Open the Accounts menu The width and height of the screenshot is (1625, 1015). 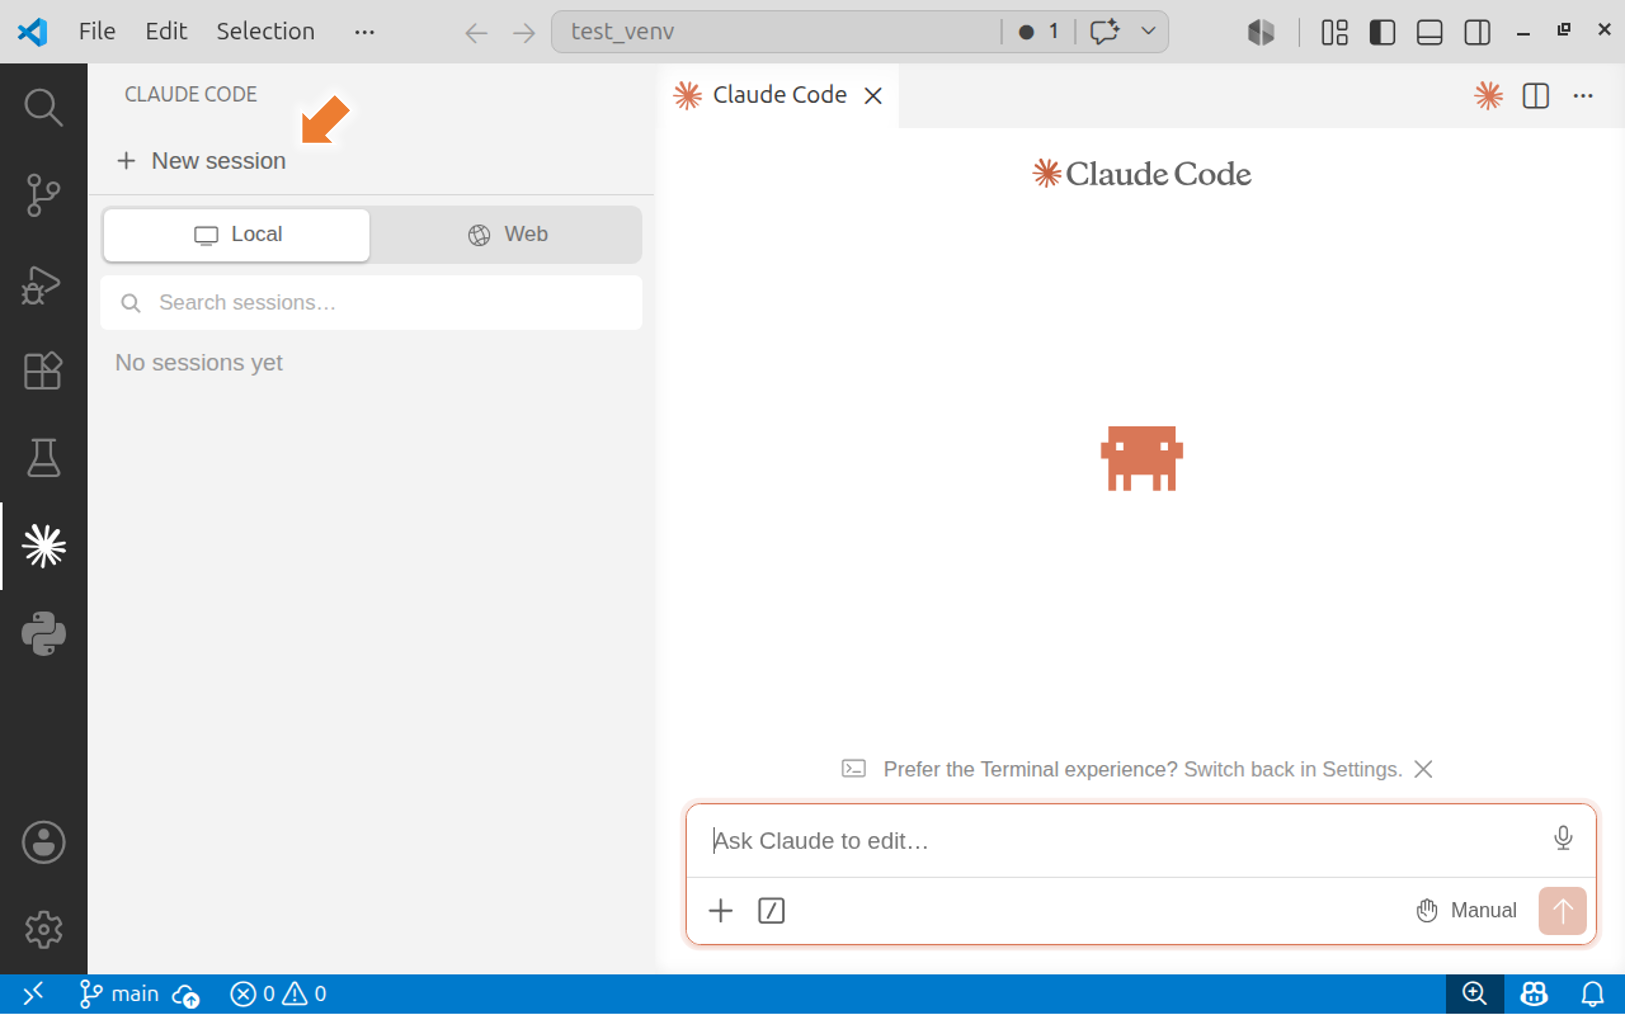click(x=43, y=842)
